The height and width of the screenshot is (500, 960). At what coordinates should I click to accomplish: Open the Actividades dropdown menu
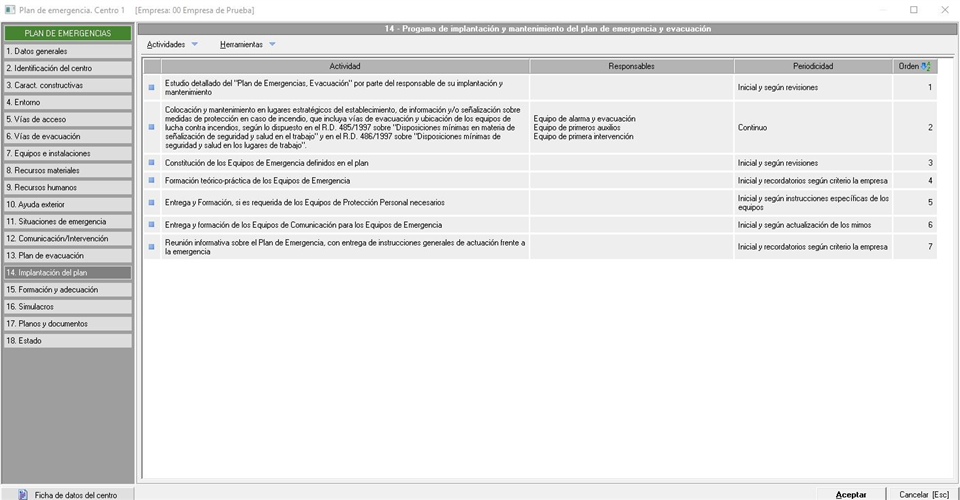pos(172,45)
